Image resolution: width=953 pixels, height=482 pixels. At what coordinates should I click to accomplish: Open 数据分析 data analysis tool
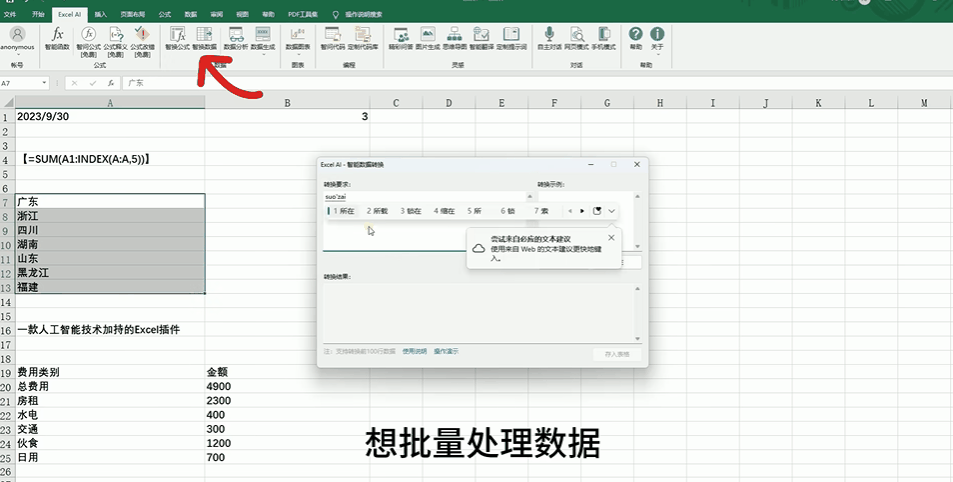[x=236, y=34]
